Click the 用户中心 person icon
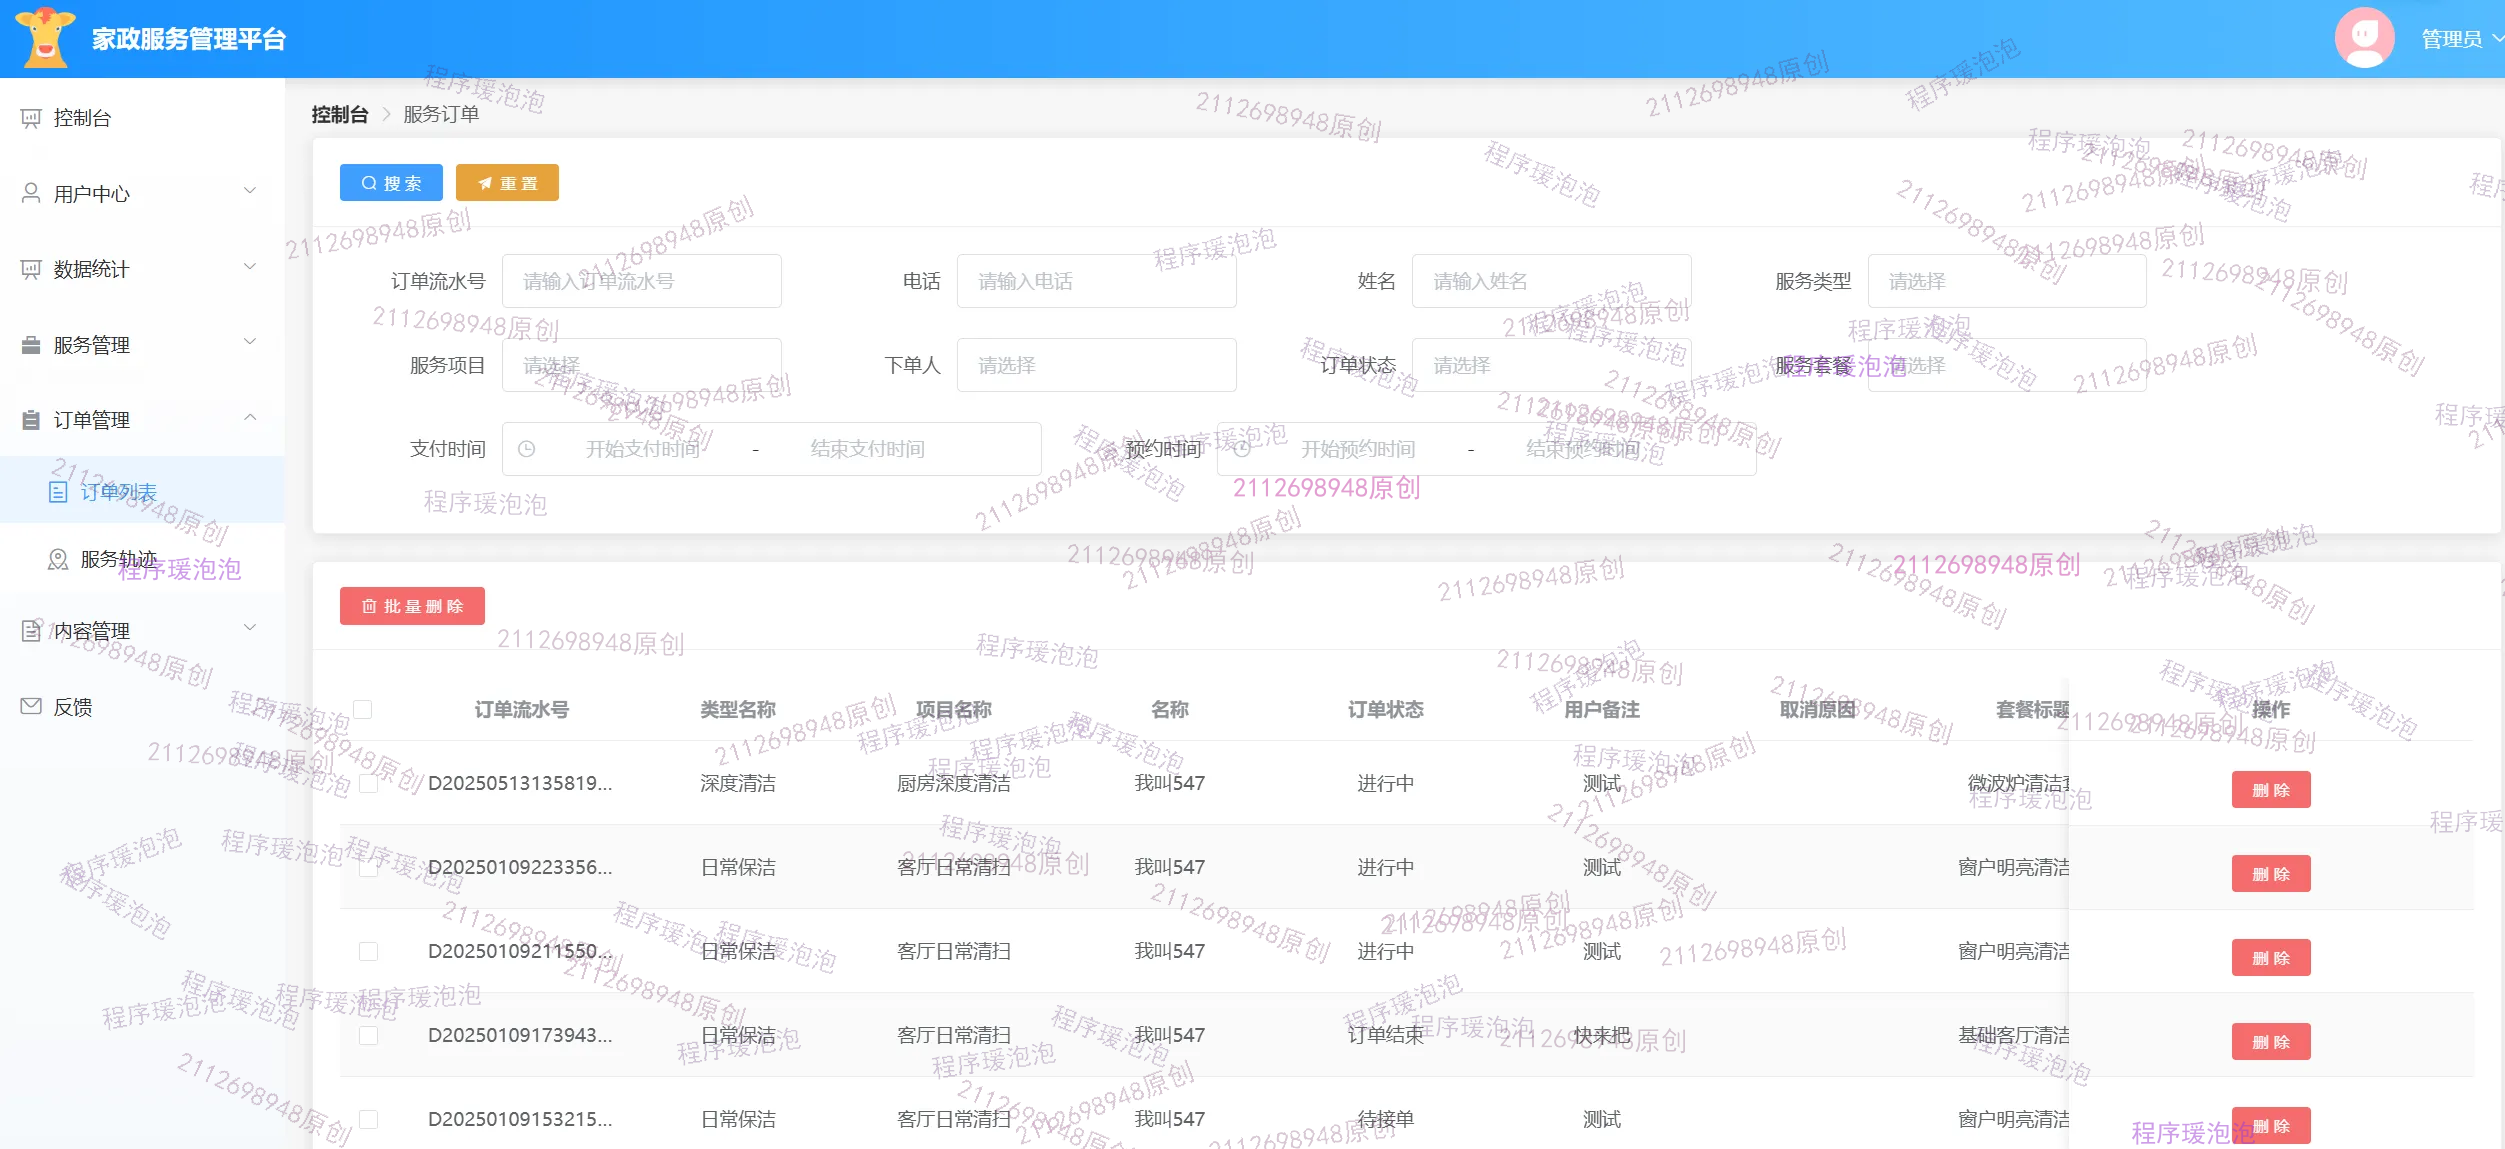 point(31,193)
